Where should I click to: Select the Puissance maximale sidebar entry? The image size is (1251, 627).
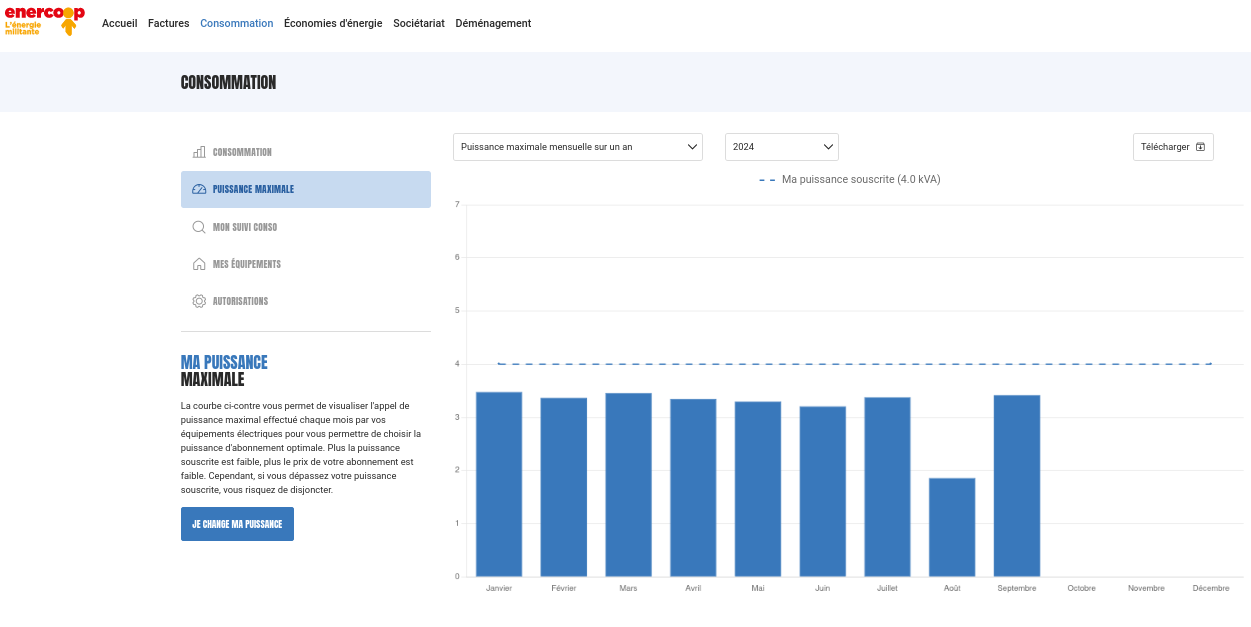[x=306, y=189]
